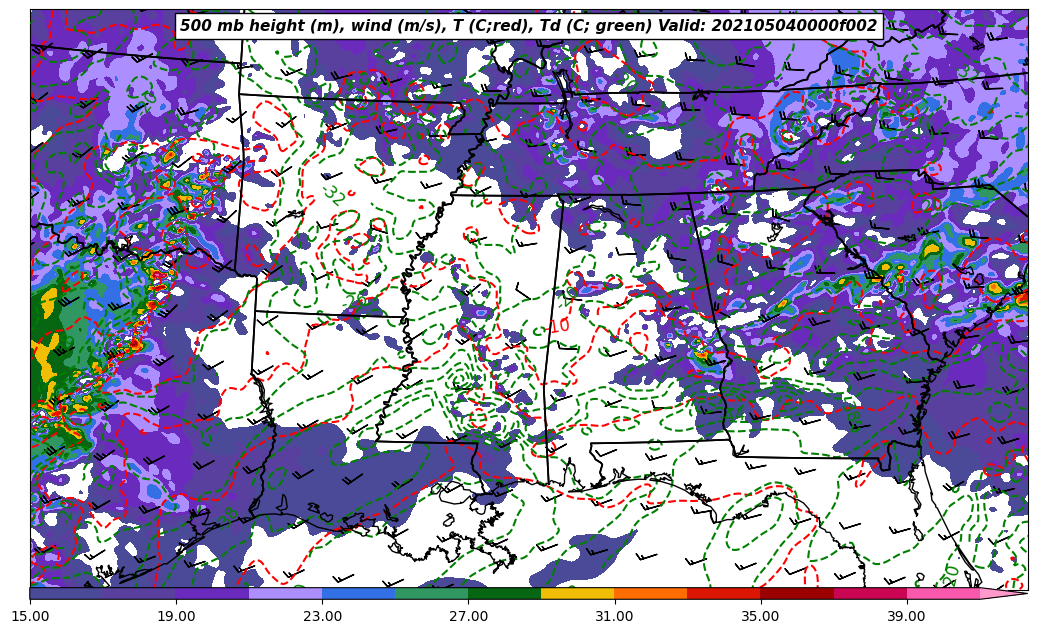Select the 23.00 colorbar tick label
The width and height of the screenshot is (1037, 633).
322,616
